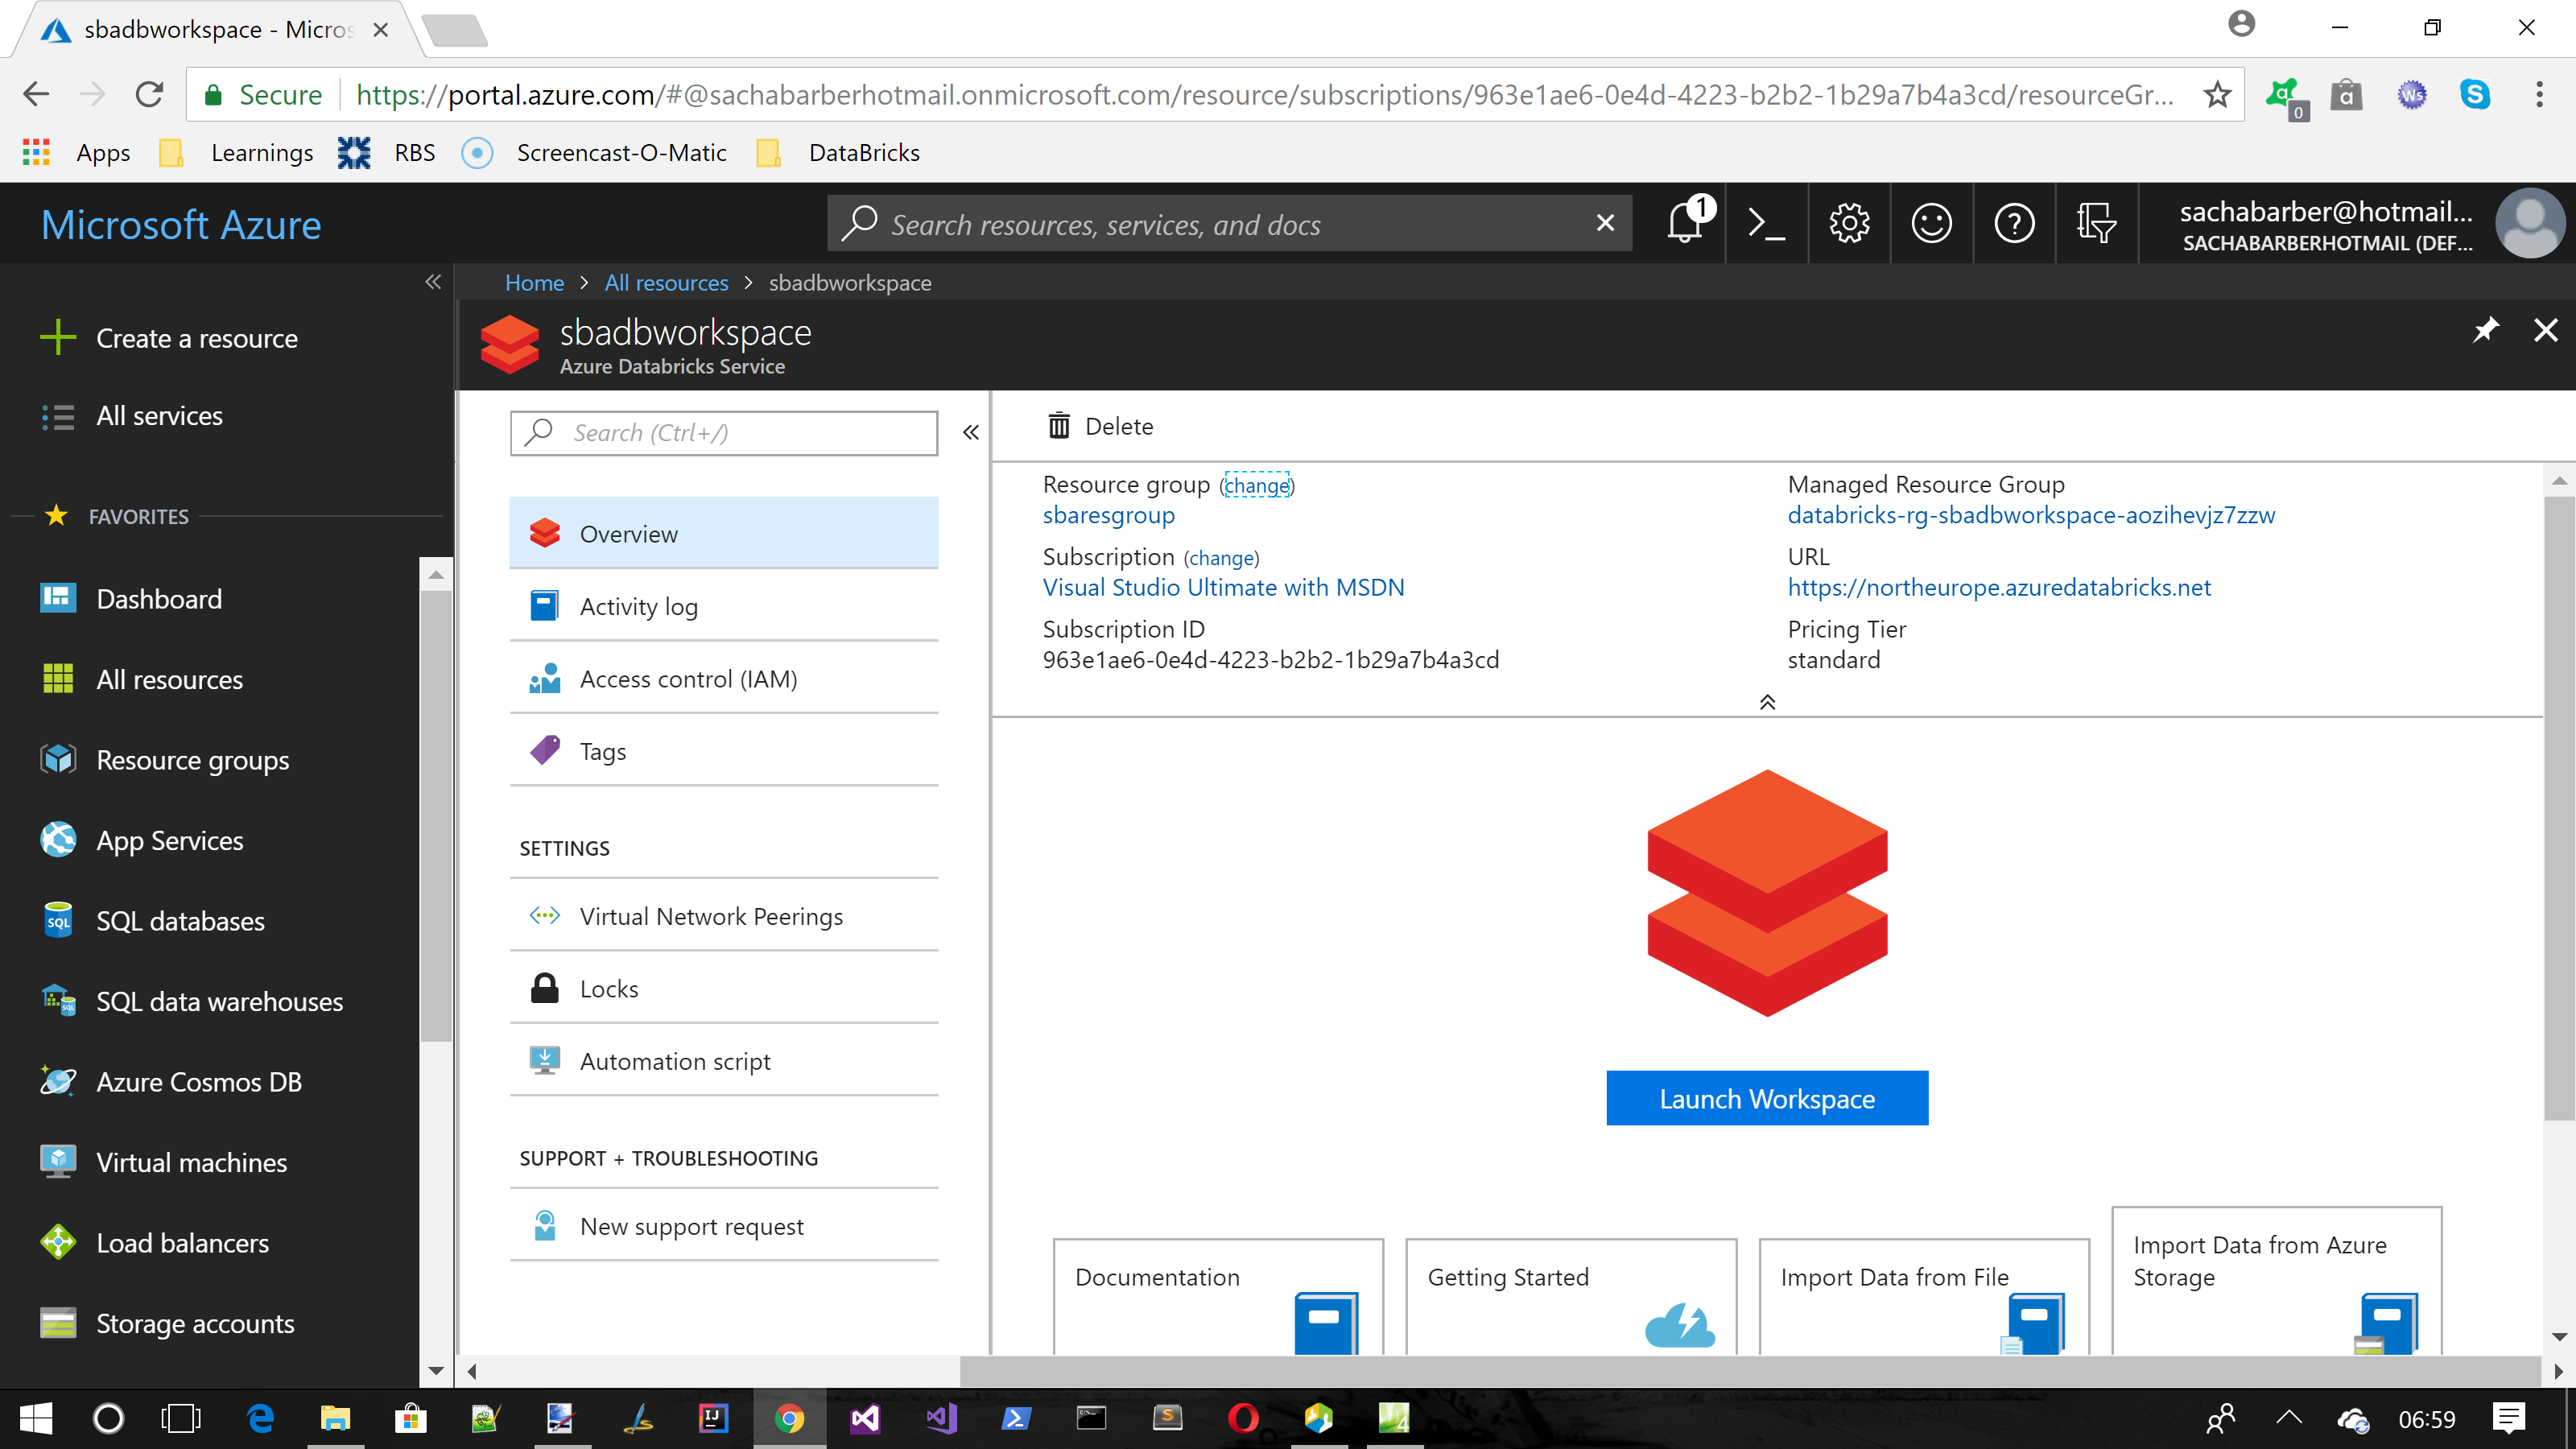
Task: Open Microsoft Edge from taskbar
Action: pos(260,1418)
